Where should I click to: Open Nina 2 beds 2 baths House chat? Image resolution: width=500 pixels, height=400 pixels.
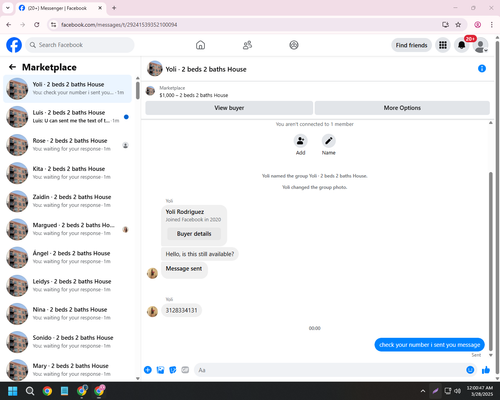tap(68, 314)
